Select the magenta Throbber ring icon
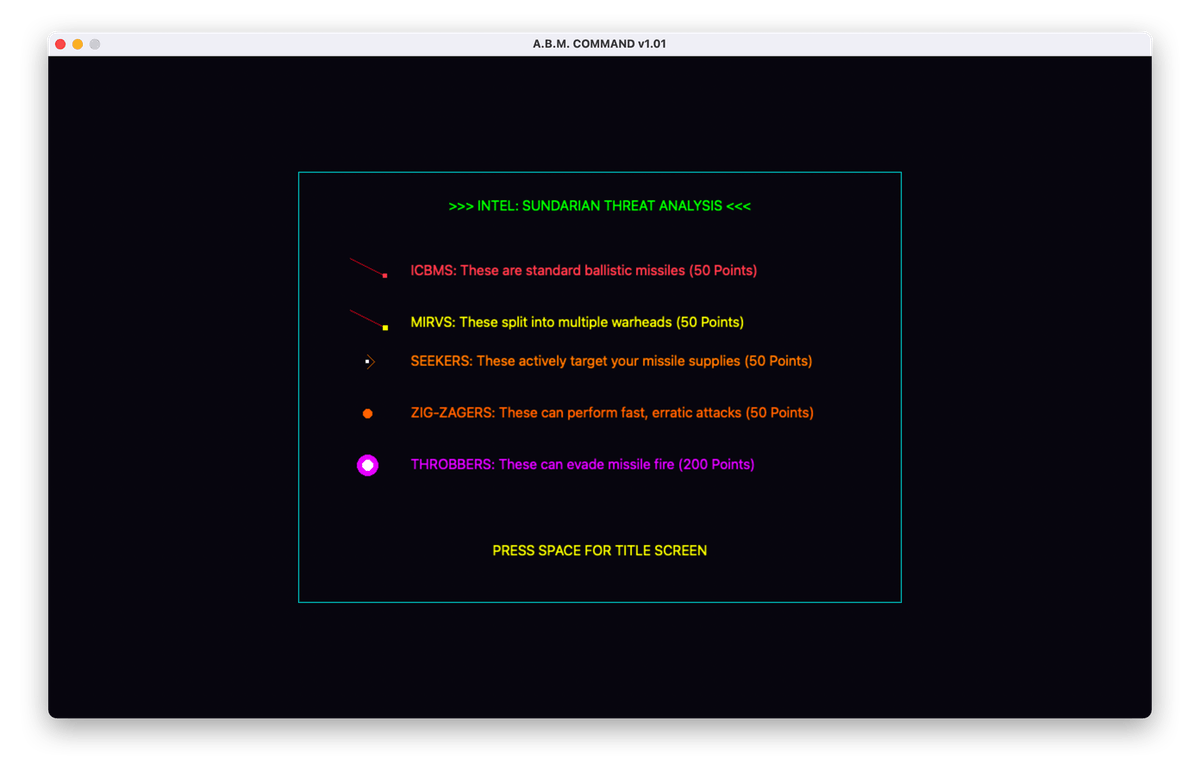Image resolution: width=1200 pixels, height=783 pixels. (368, 465)
